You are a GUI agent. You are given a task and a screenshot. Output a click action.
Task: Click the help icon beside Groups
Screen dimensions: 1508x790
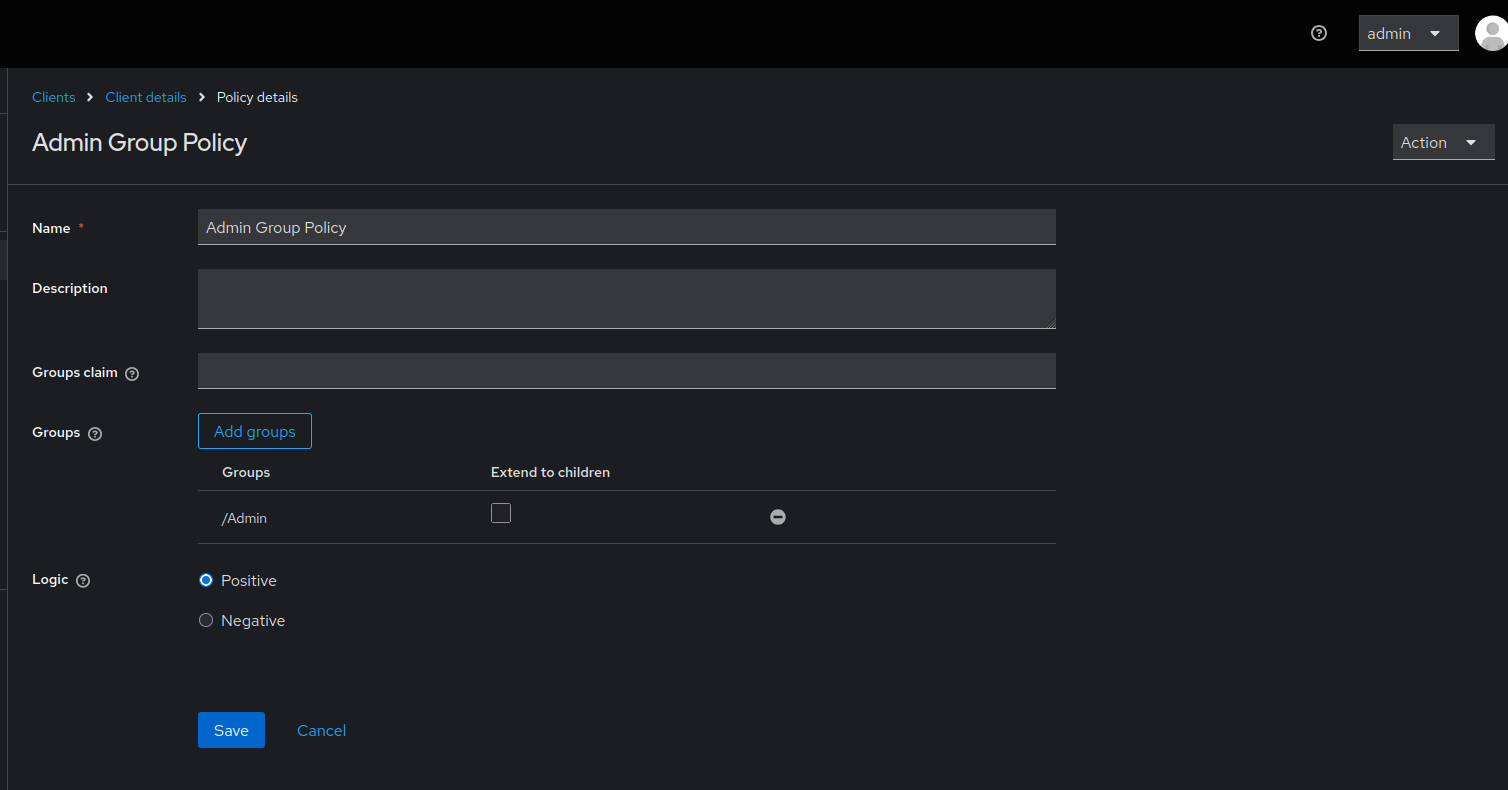pos(95,434)
